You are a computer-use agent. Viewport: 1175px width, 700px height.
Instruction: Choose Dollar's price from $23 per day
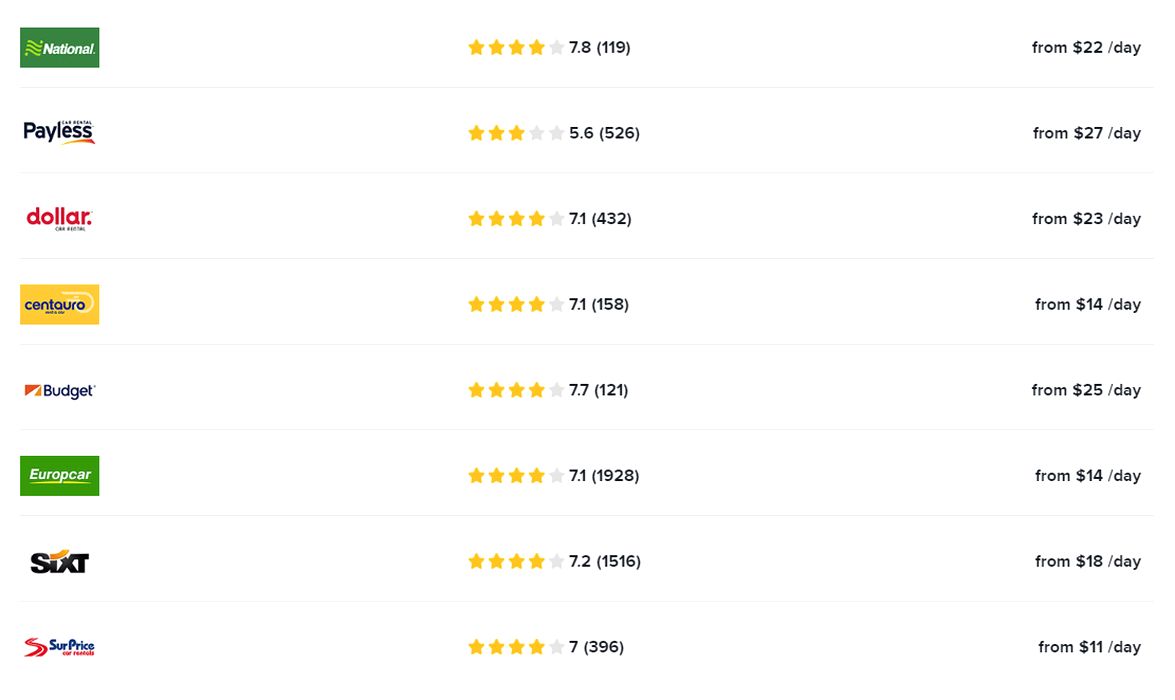(1086, 219)
